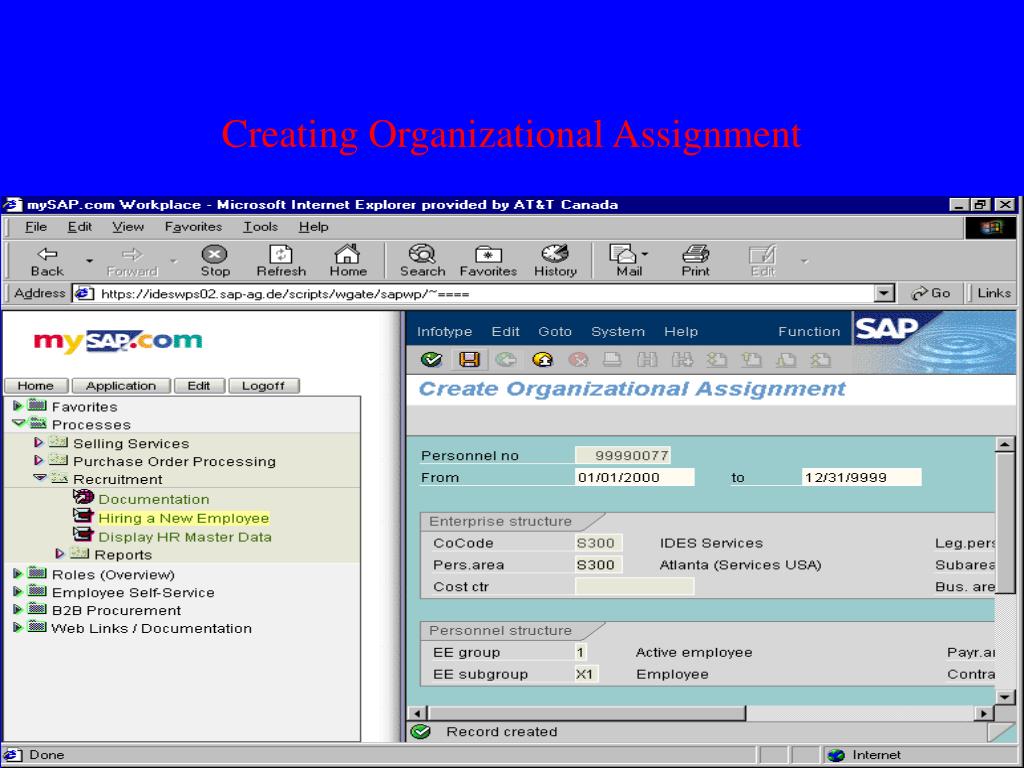Click the SAP yellow Exit arrow icon
The height and width of the screenshot is (768, 1024).
[543, 359]
